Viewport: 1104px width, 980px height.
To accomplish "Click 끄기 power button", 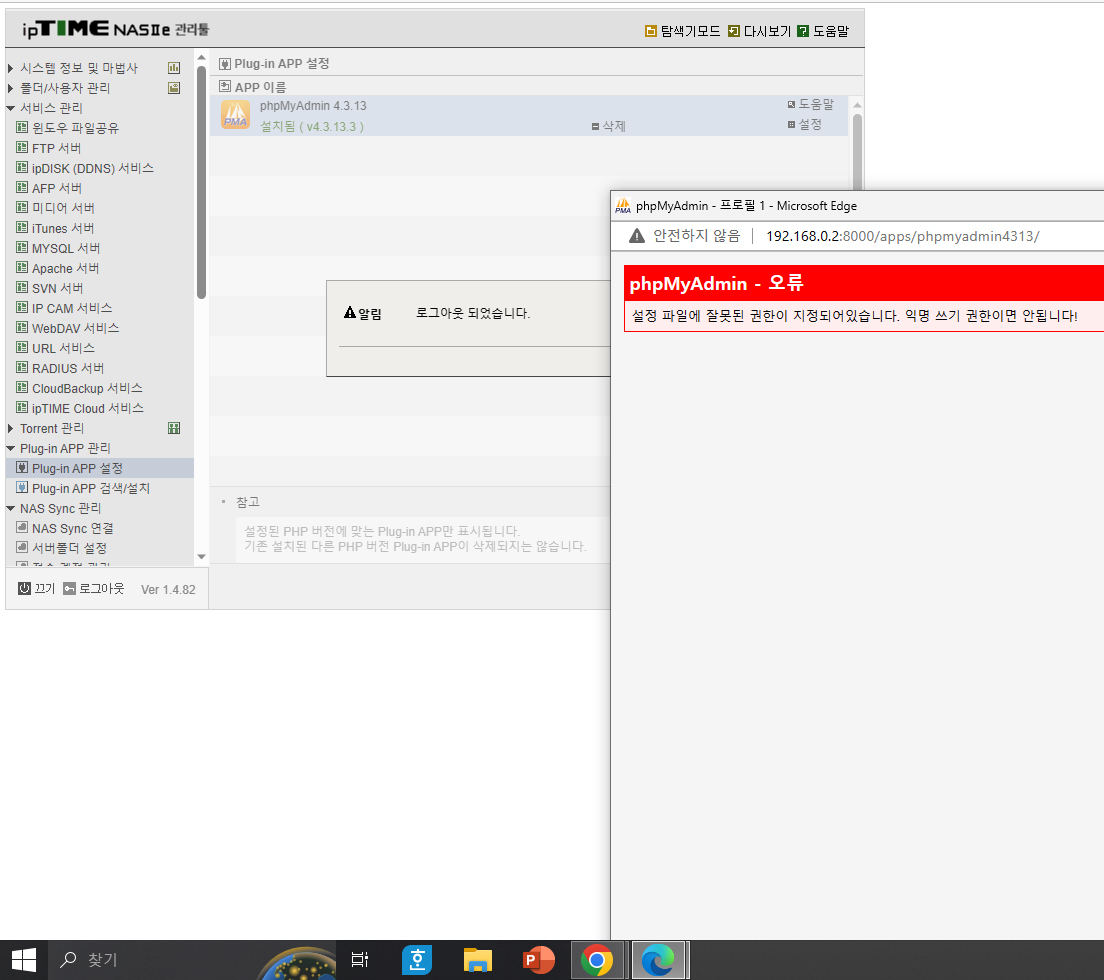I will coord(37,589).
